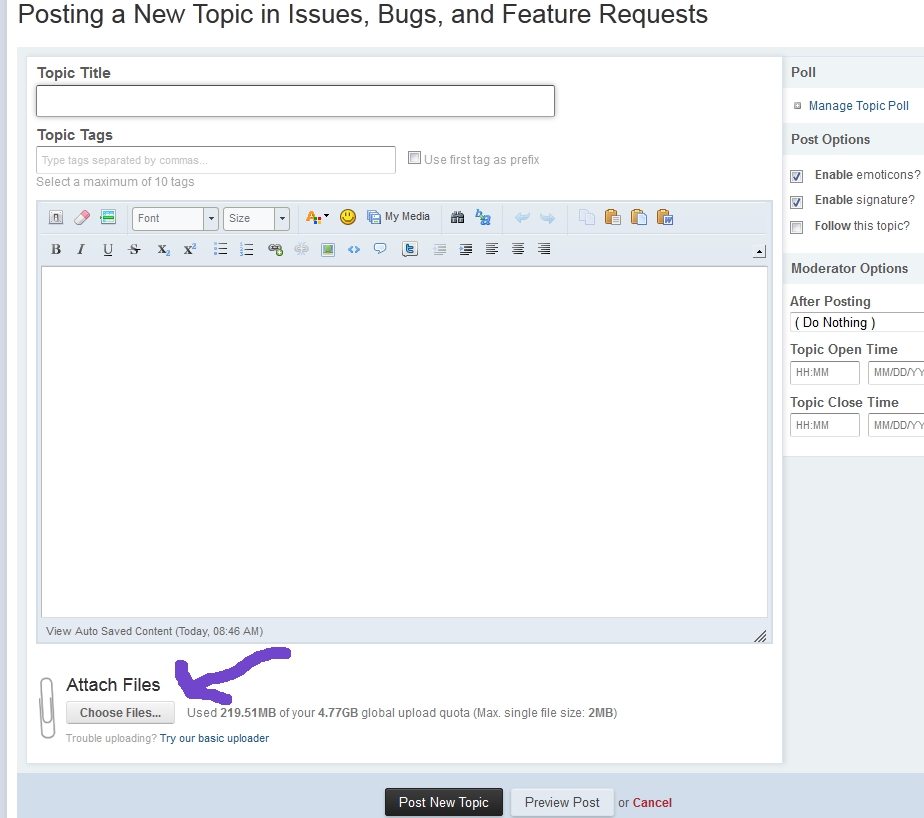The height and width of the screenshot is (818, 924).
Task: Expand the Size dropdown
Action: 256,218
